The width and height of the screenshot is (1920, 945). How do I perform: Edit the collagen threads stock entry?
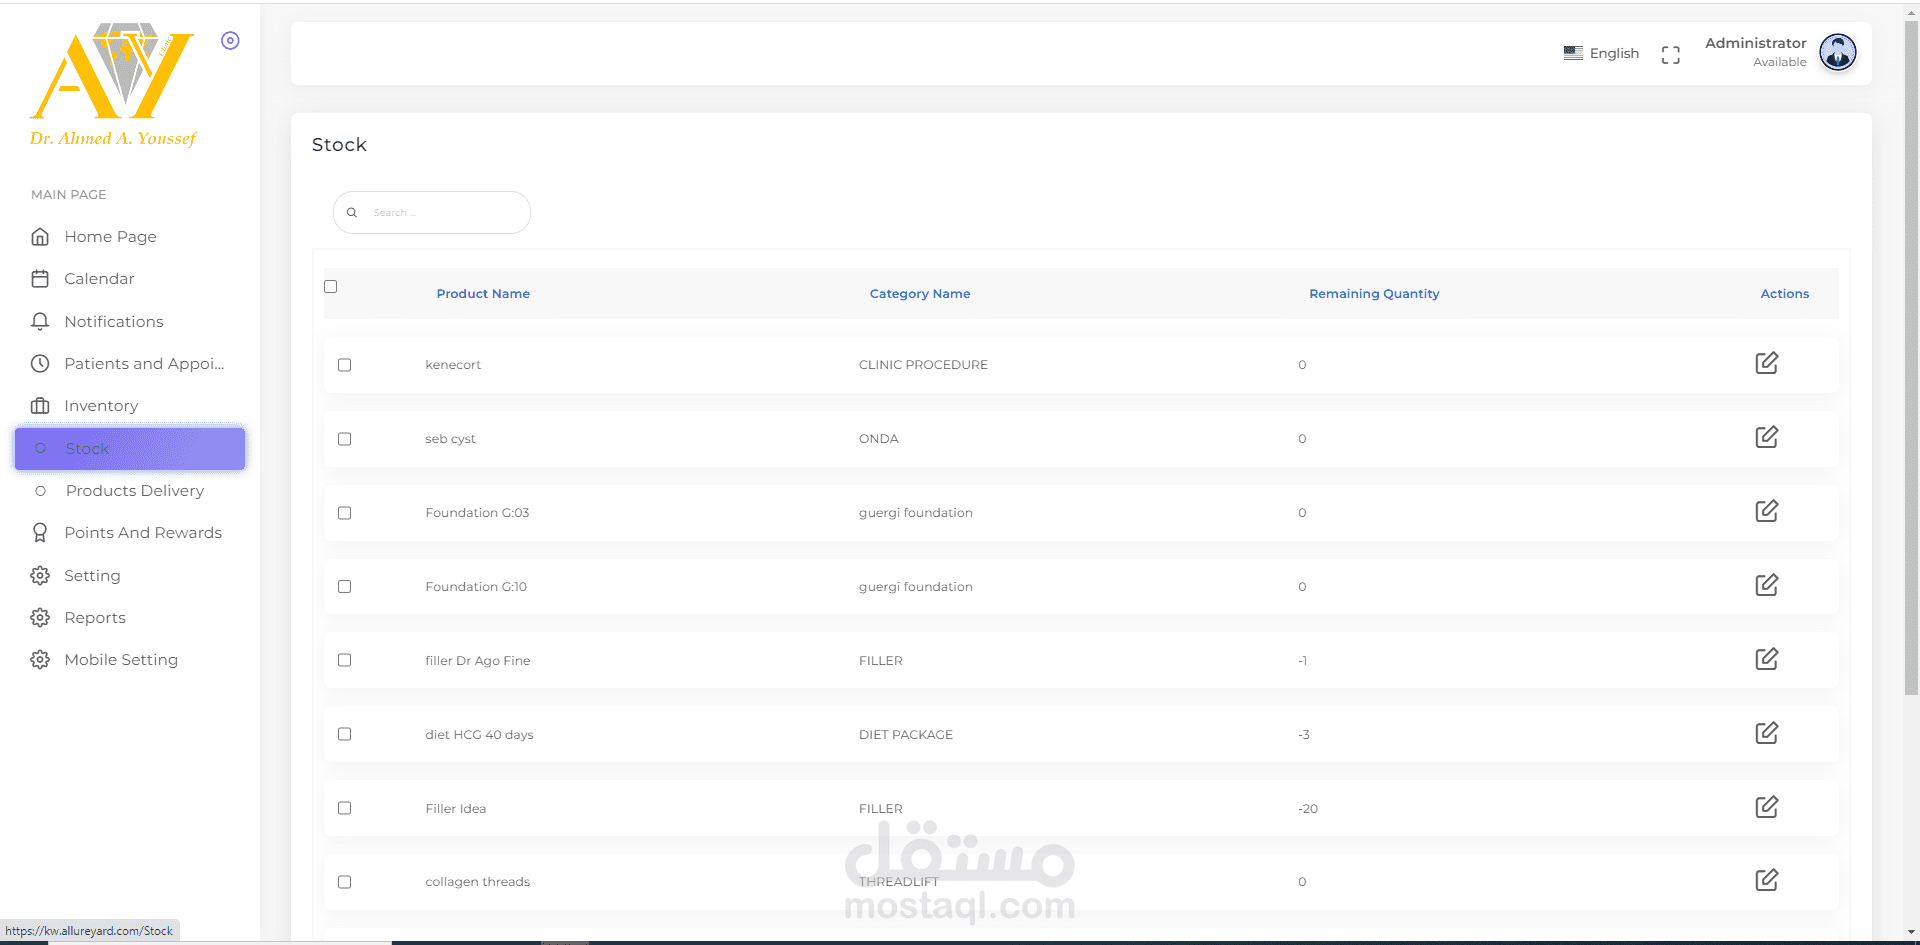tap(1766, 880)
